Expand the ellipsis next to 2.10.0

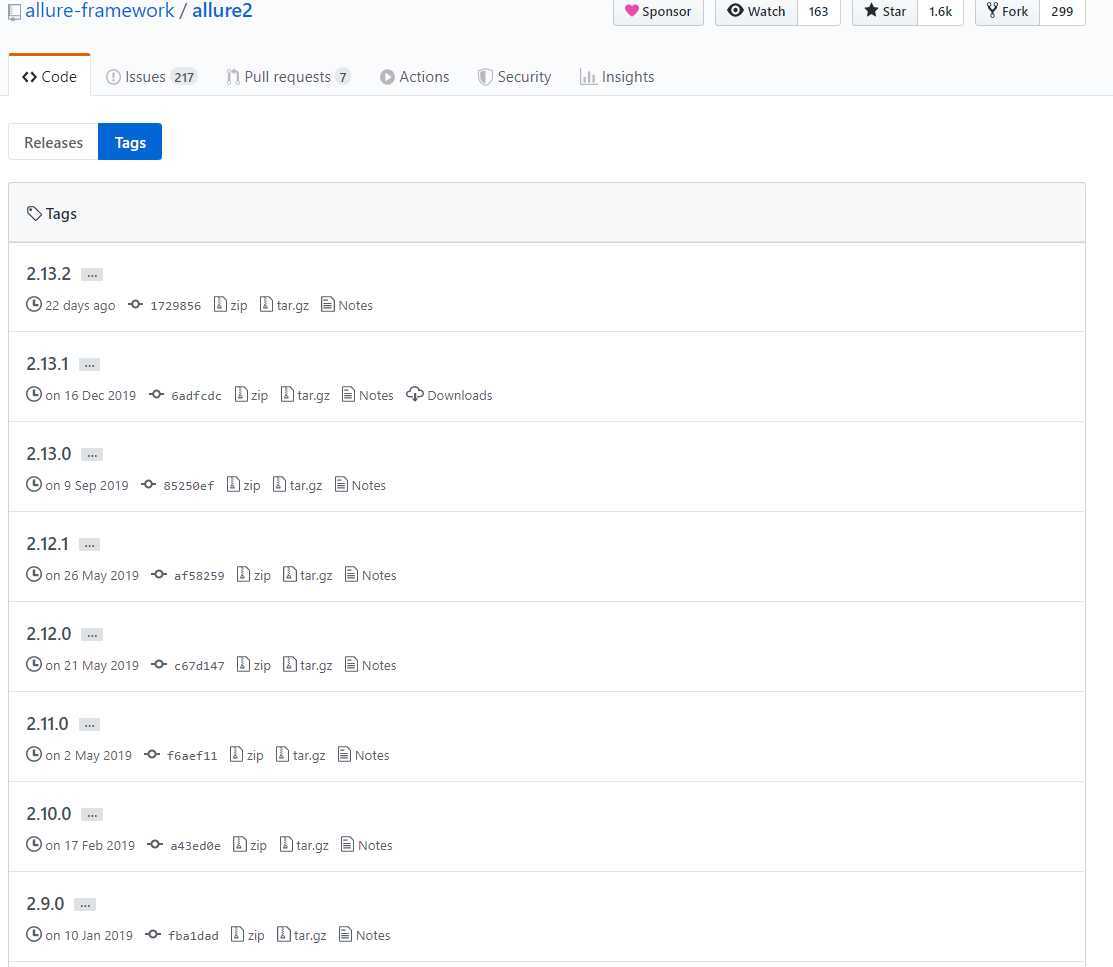pyautogui.click(x=92, y=816)
